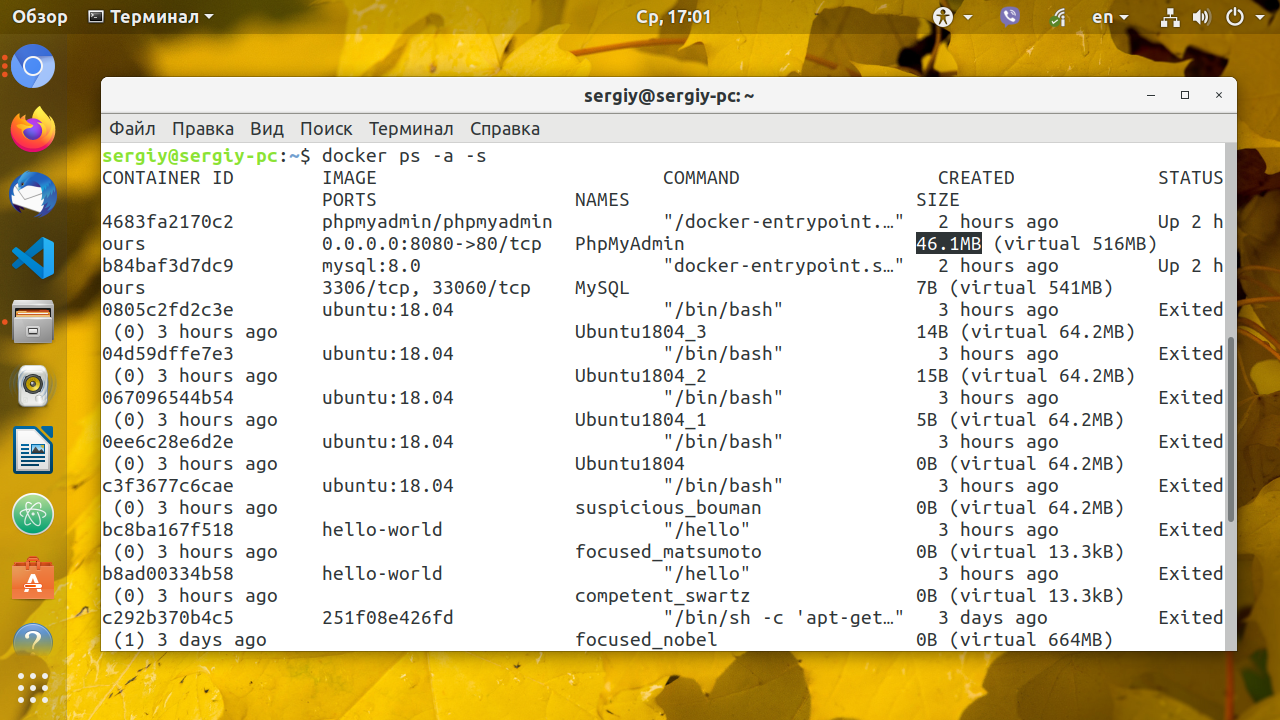Open the Правка menu

click(203, 128)
